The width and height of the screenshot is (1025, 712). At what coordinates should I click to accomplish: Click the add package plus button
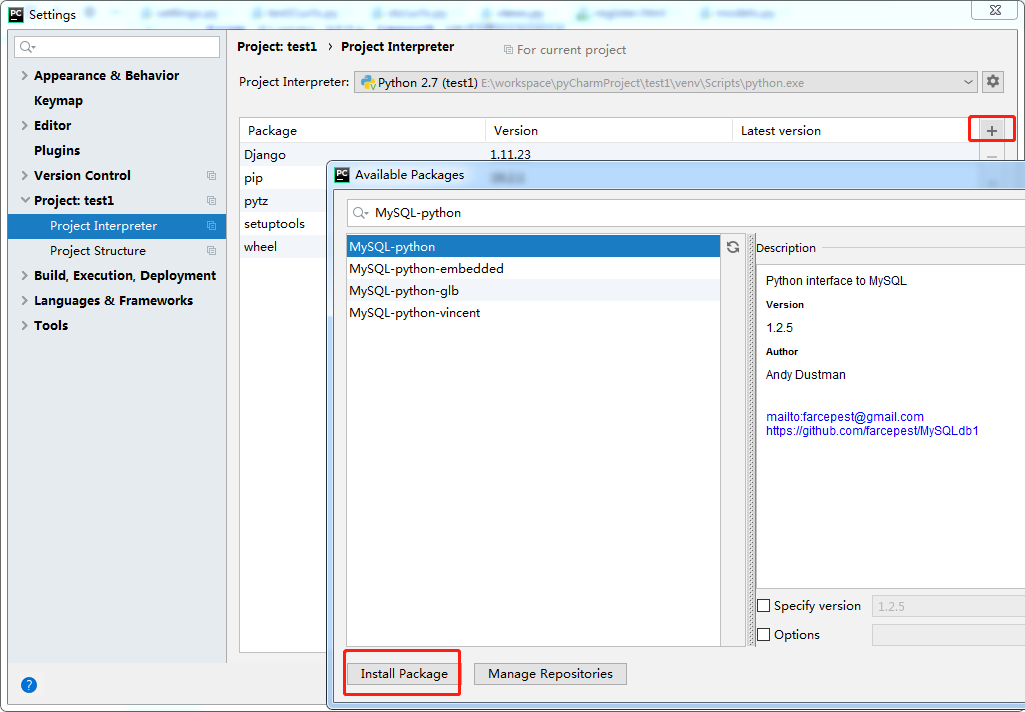(x=992, y=131)
